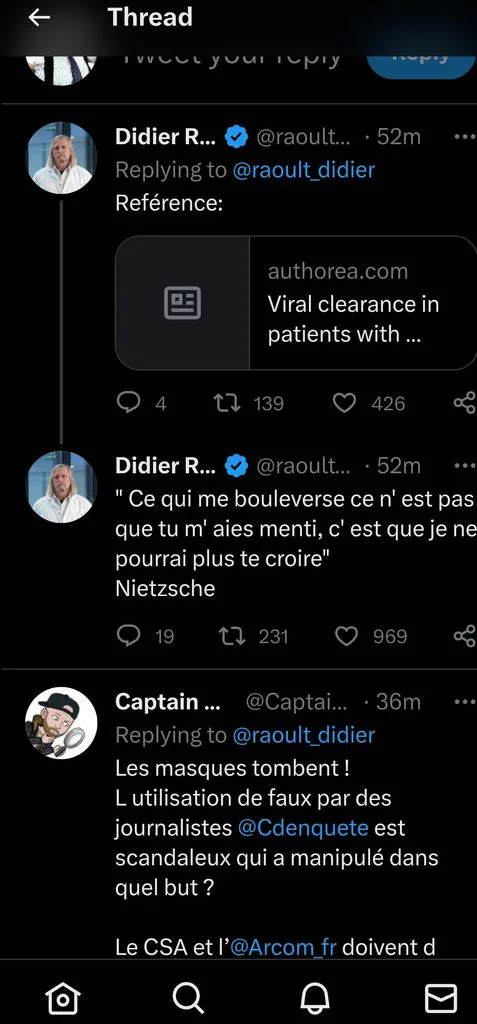Open the @Cdenquete mention link
The height and width of the screenshot is (1024, 477).
tap(303, 827)
